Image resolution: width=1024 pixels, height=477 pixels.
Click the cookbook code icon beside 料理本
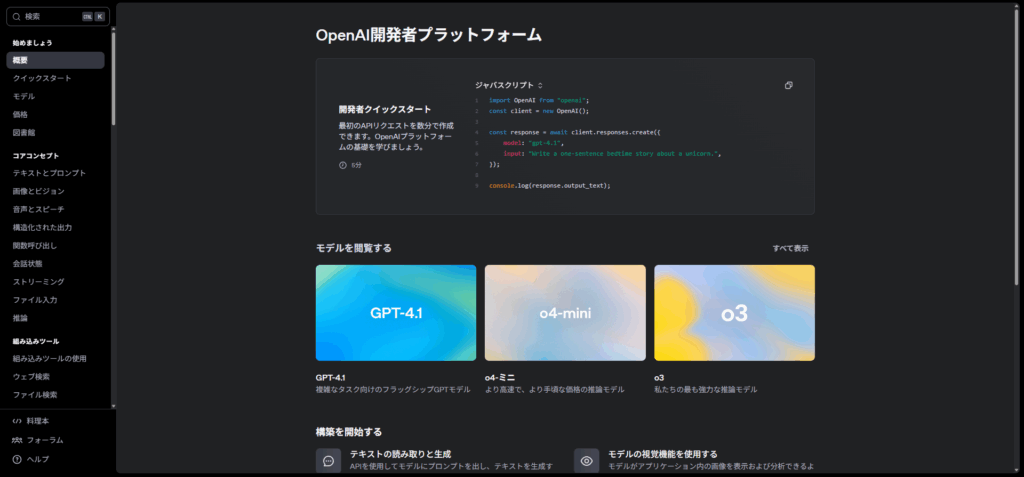pyautogui.click(x=17, y=421)
